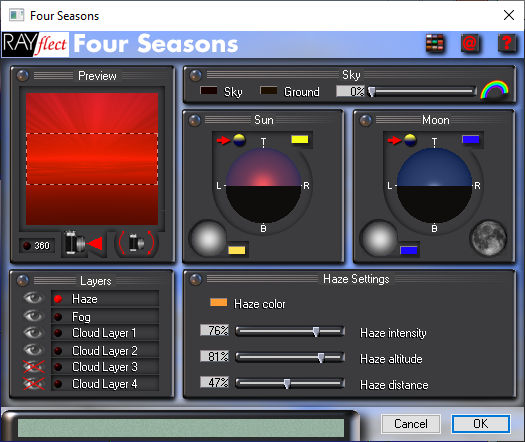Click the Preview panel sphere knob

pyautogui.click(x=22, y=76)
